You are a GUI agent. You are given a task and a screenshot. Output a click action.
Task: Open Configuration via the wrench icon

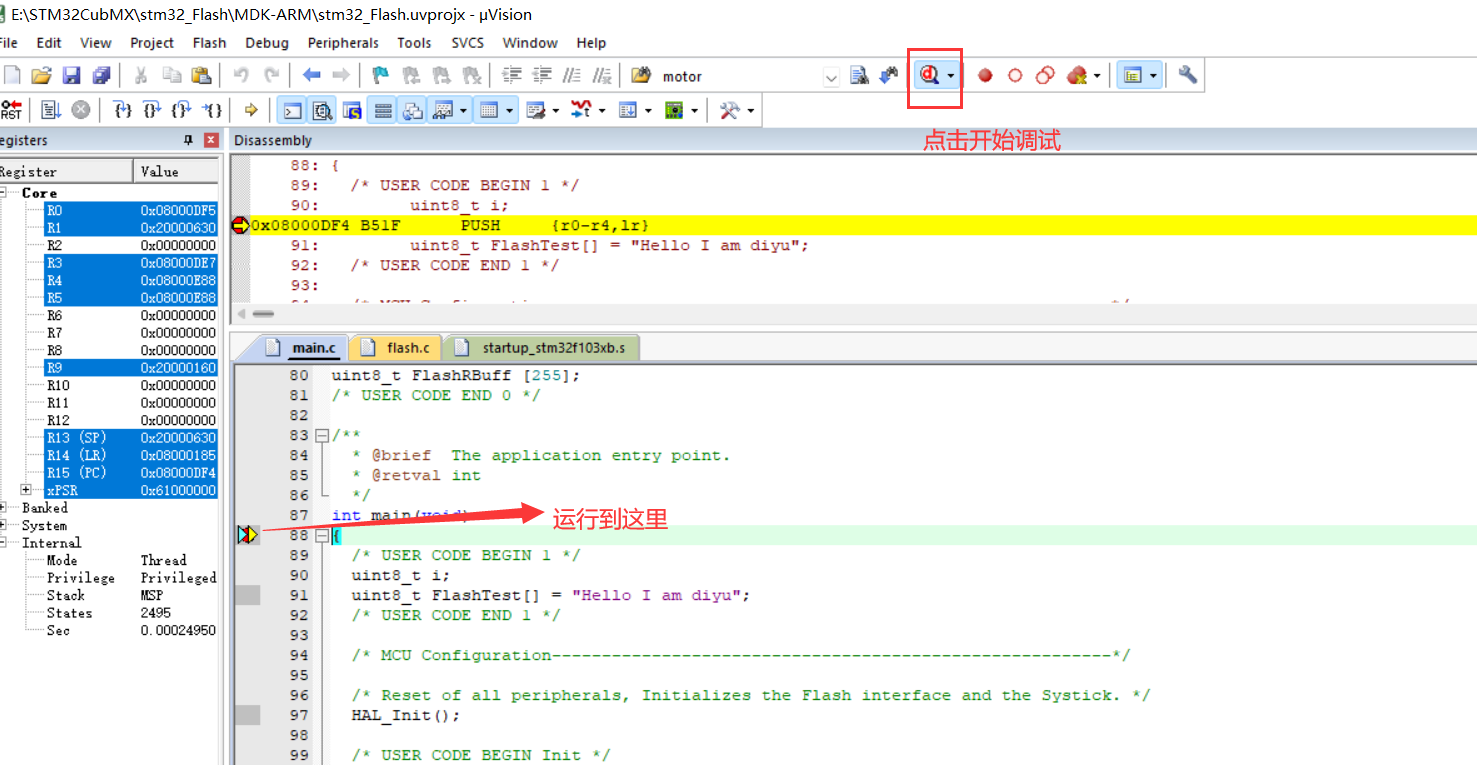click(x=1188, y=75)
